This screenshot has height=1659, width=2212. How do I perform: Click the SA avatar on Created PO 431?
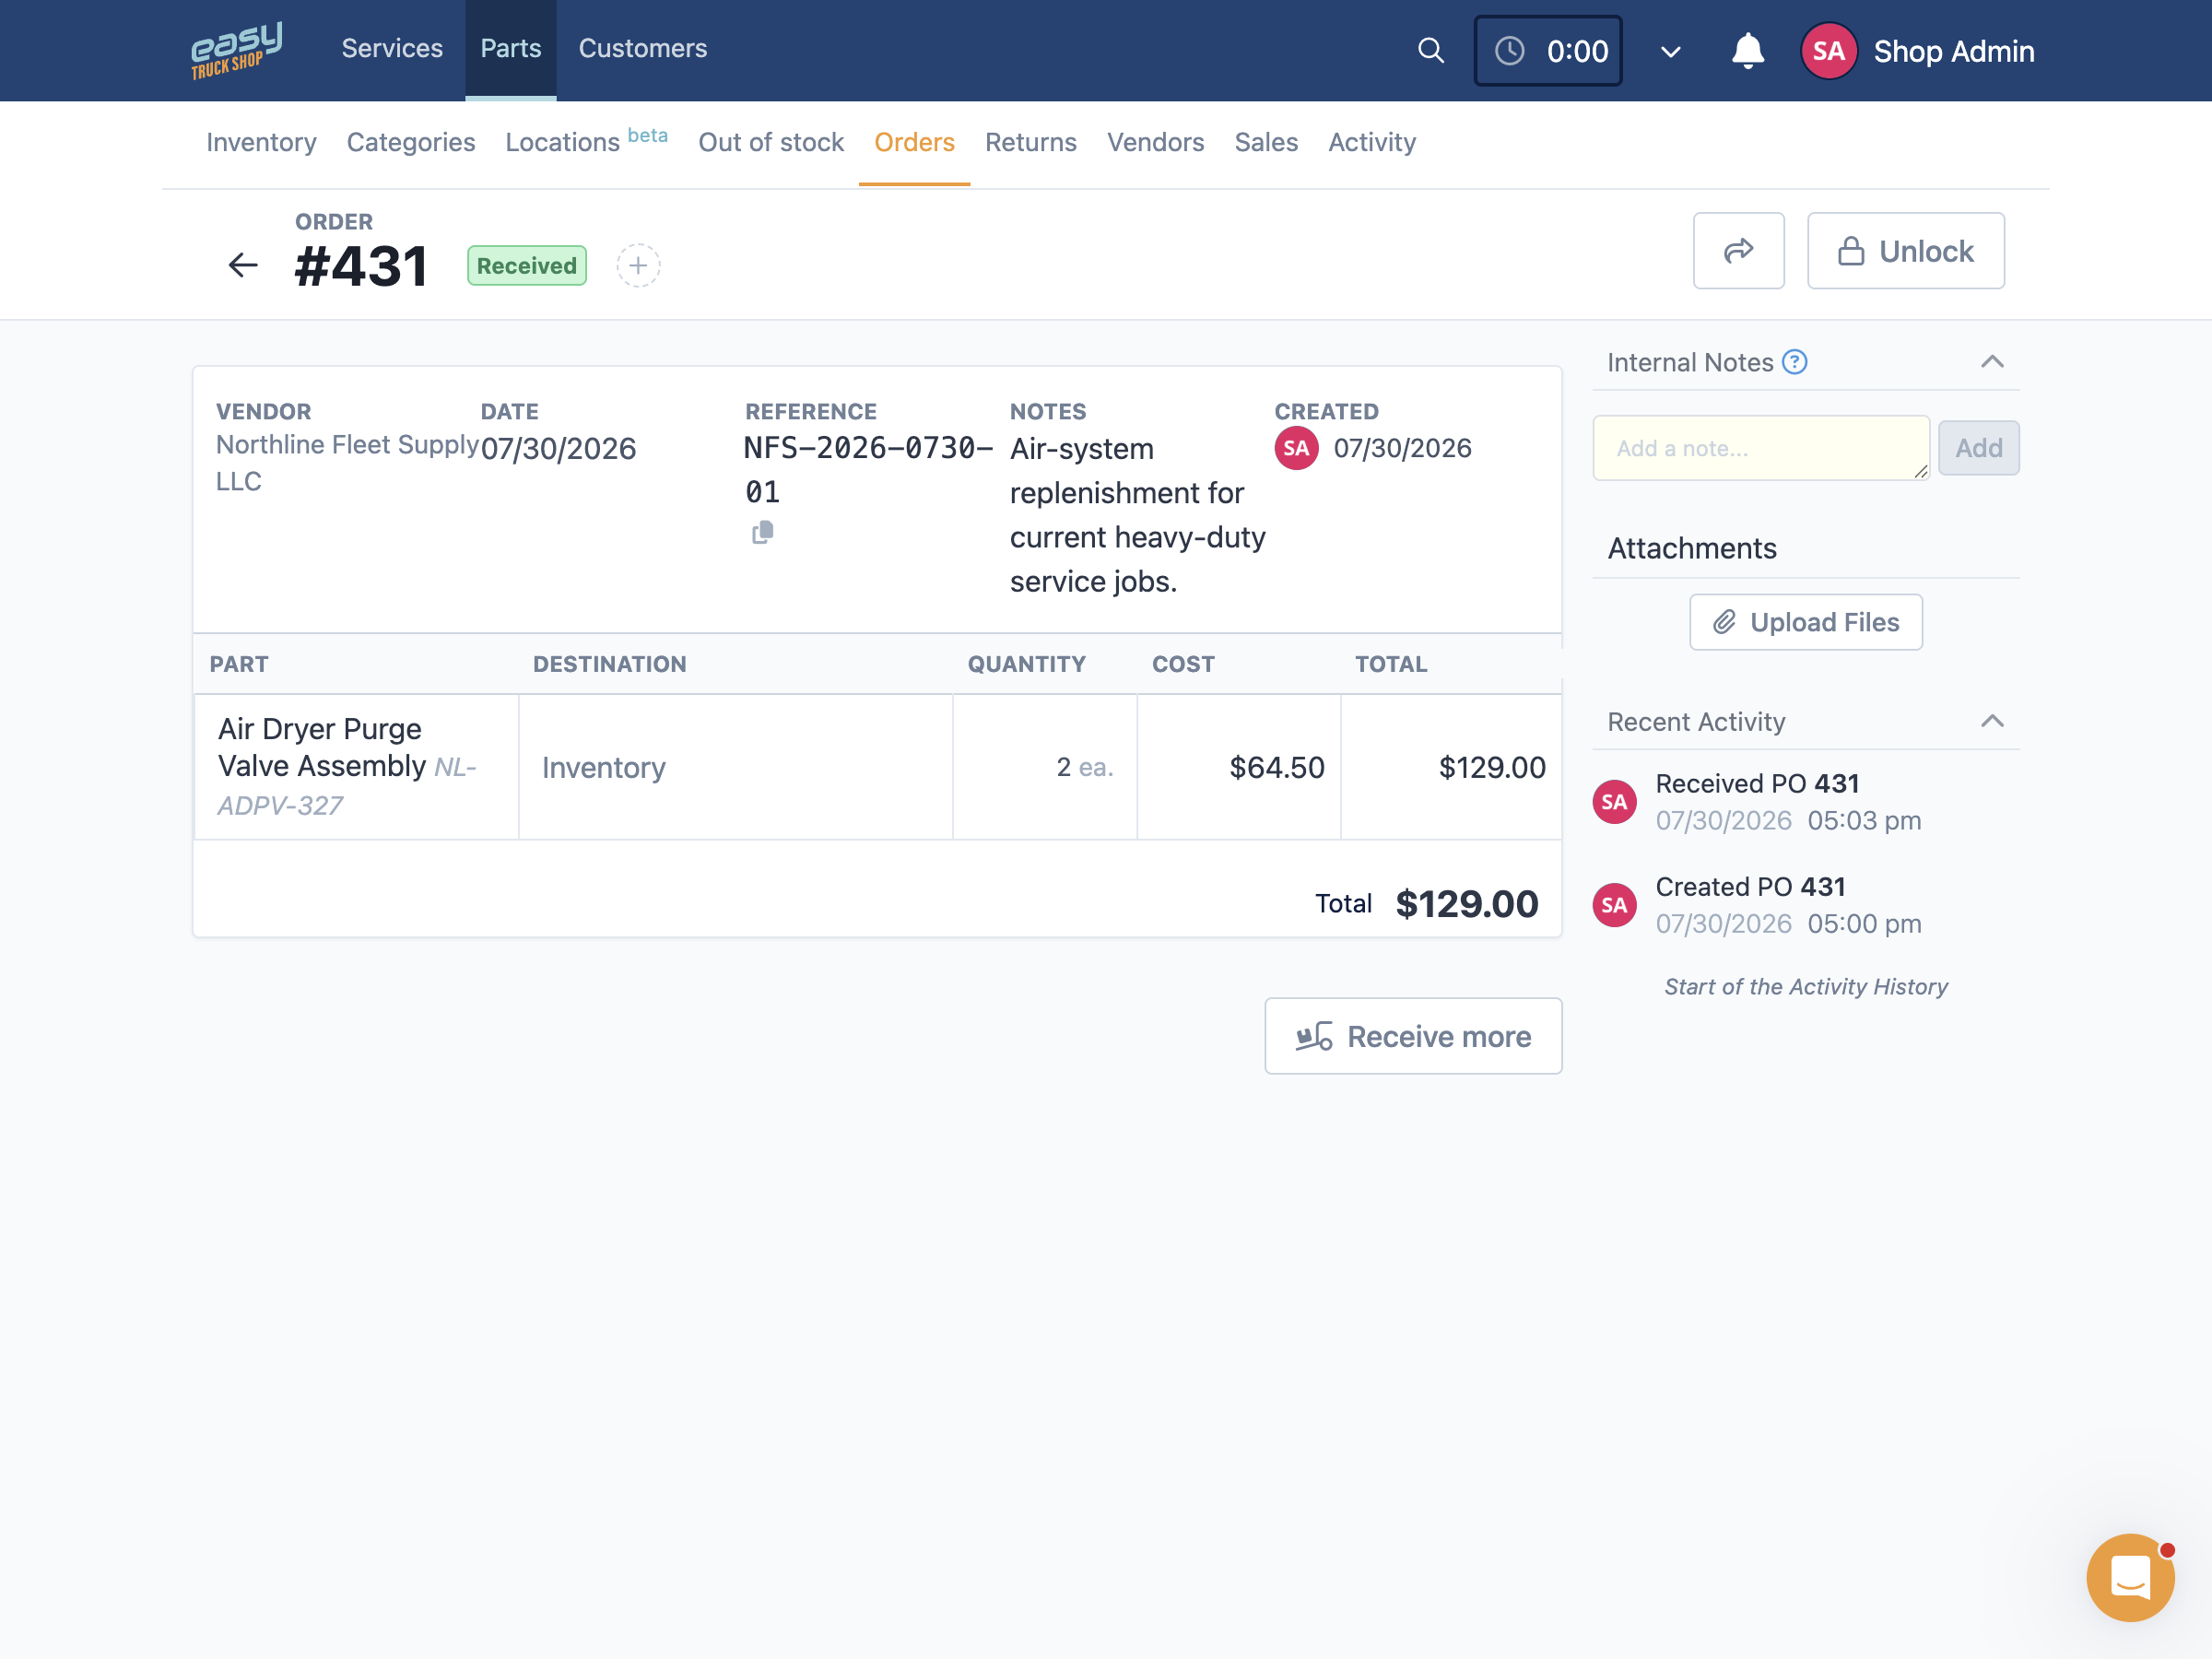point(1614,905)
